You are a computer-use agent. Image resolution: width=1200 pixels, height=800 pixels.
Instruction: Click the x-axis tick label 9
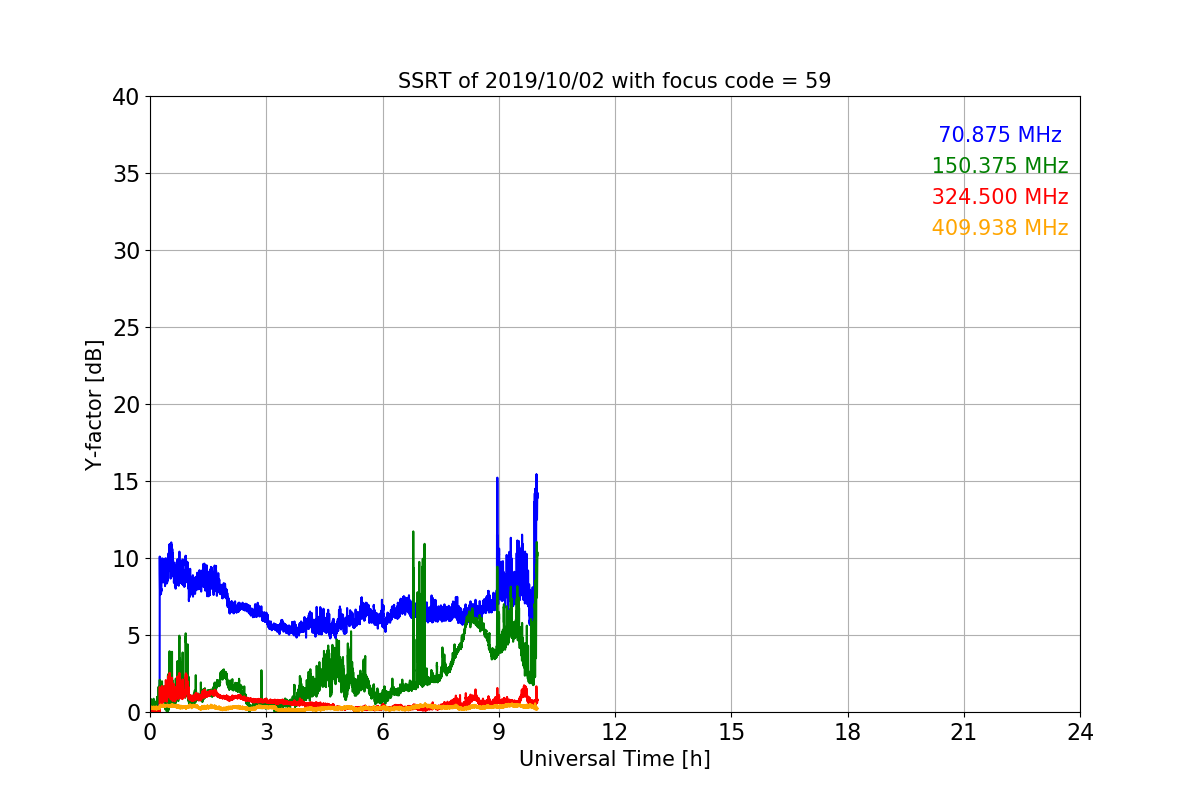[499, 732]
